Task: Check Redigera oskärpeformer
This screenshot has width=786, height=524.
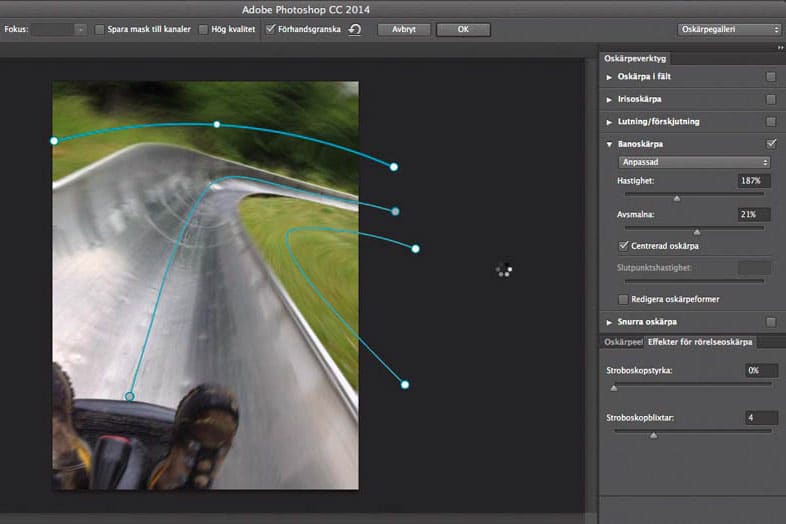Action: (x=625, y=299)
